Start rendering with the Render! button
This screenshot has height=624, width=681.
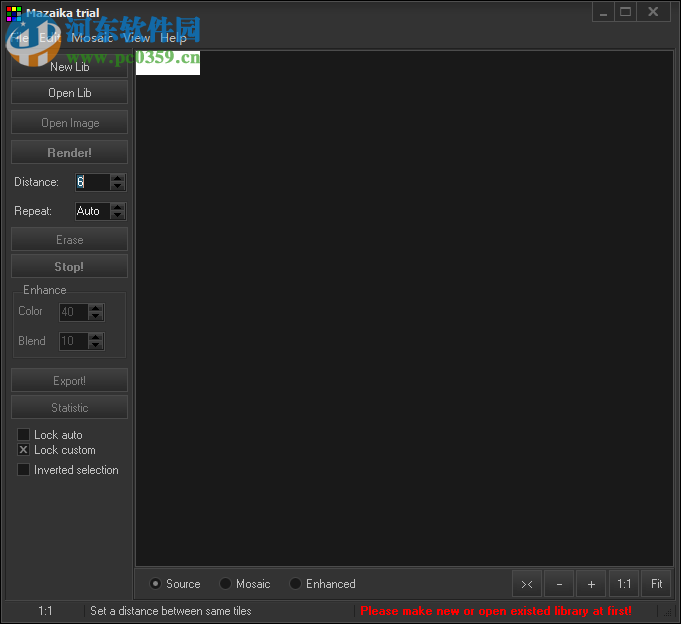coord(69,152)
